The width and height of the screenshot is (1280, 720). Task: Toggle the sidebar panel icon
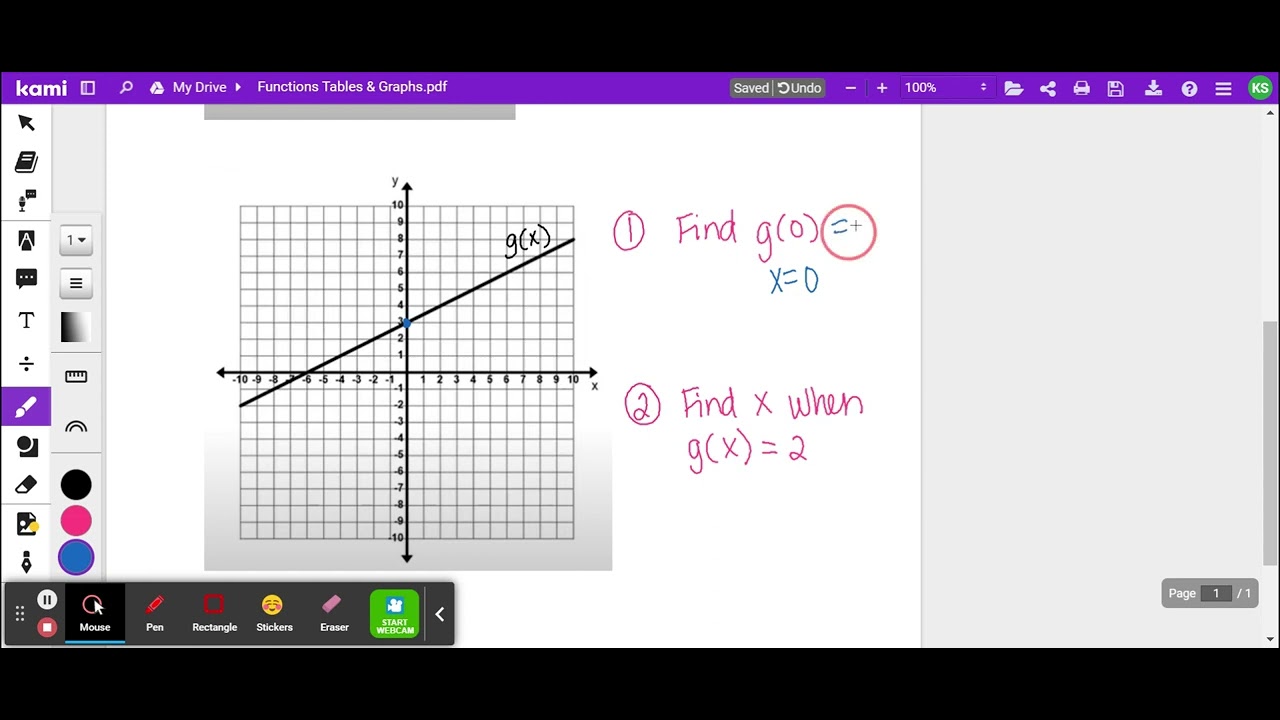[x=88, y=88]
